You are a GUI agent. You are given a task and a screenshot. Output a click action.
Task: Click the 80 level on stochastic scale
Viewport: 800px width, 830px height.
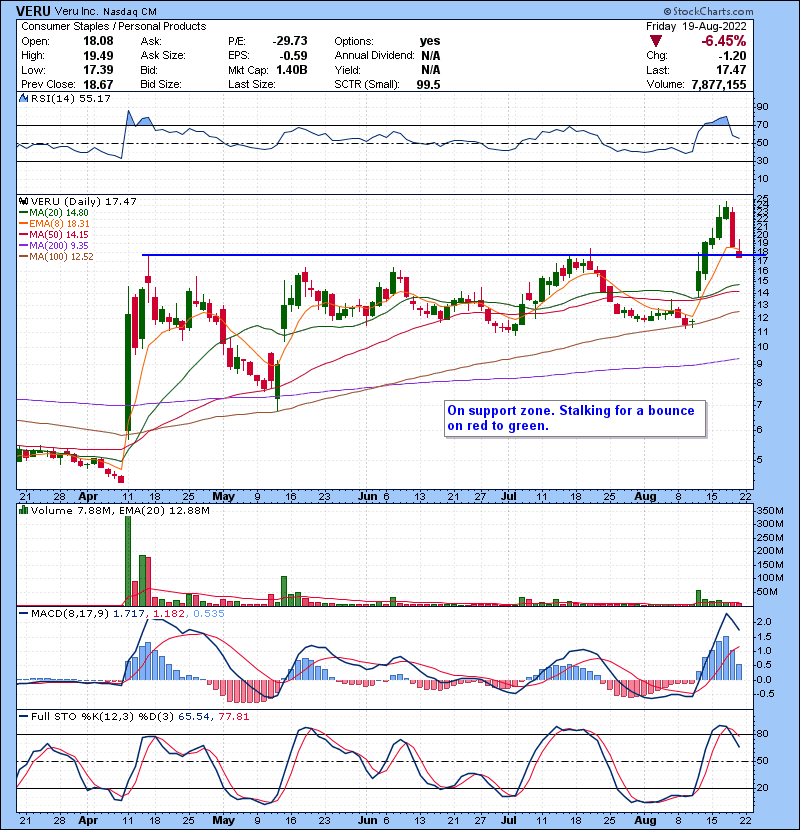[x=763, y=734]
